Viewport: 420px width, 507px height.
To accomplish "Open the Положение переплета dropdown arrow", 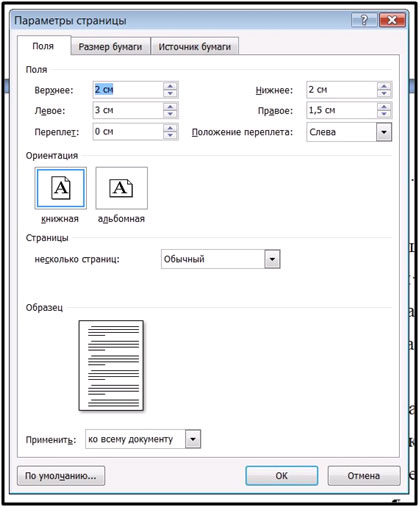I will pos(384,132).
